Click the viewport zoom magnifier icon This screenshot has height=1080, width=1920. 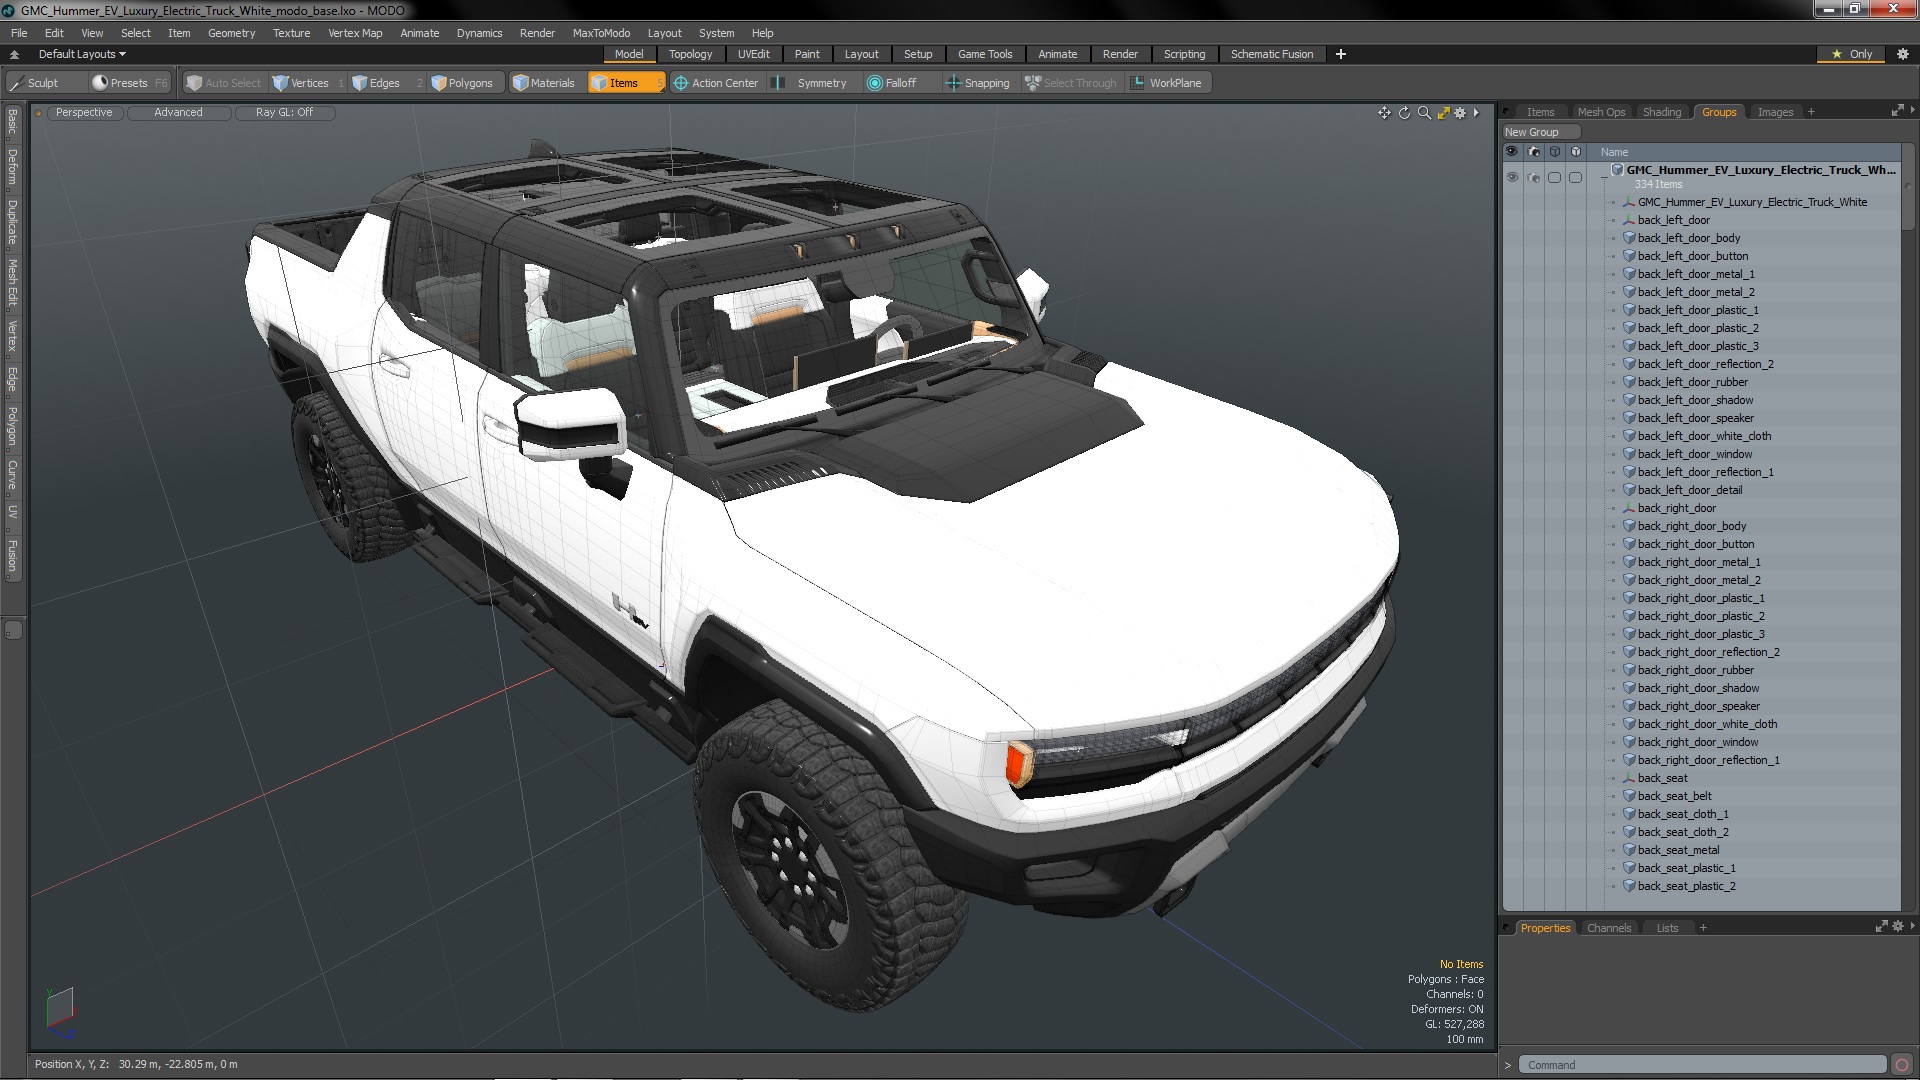tap(1424, 113)
